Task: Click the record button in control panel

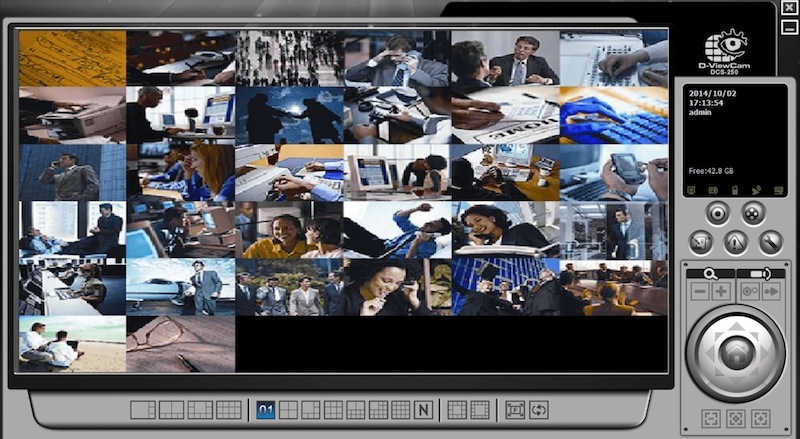Action: pyautogui.click(x=718, y=212)
